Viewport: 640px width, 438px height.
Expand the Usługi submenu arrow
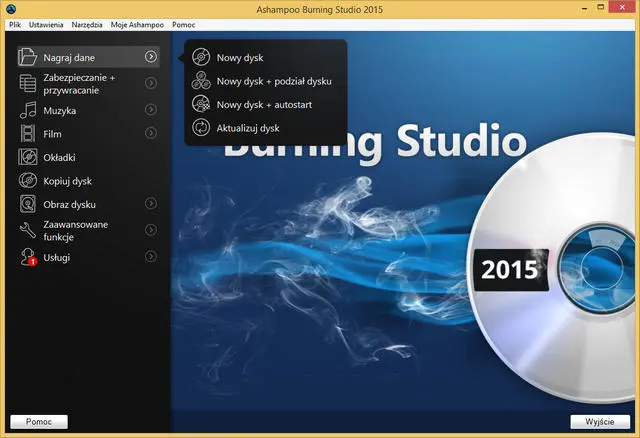click(x=151, y=256)
